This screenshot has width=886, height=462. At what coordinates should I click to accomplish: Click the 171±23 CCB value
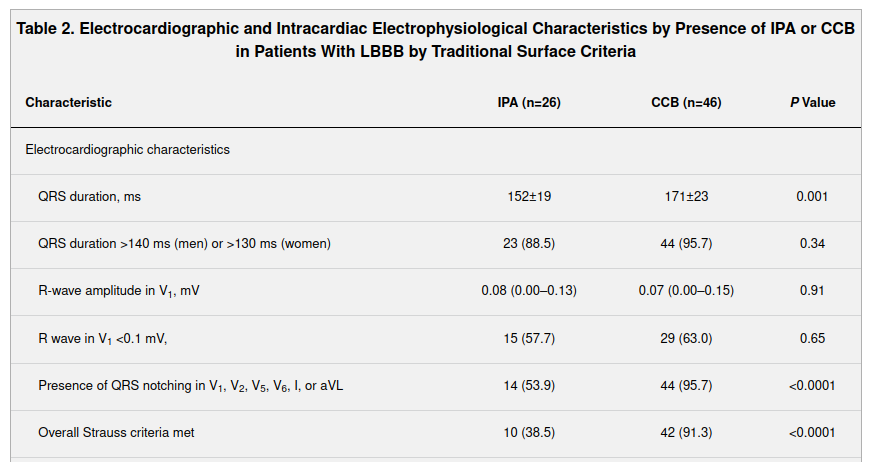point(686,197)
